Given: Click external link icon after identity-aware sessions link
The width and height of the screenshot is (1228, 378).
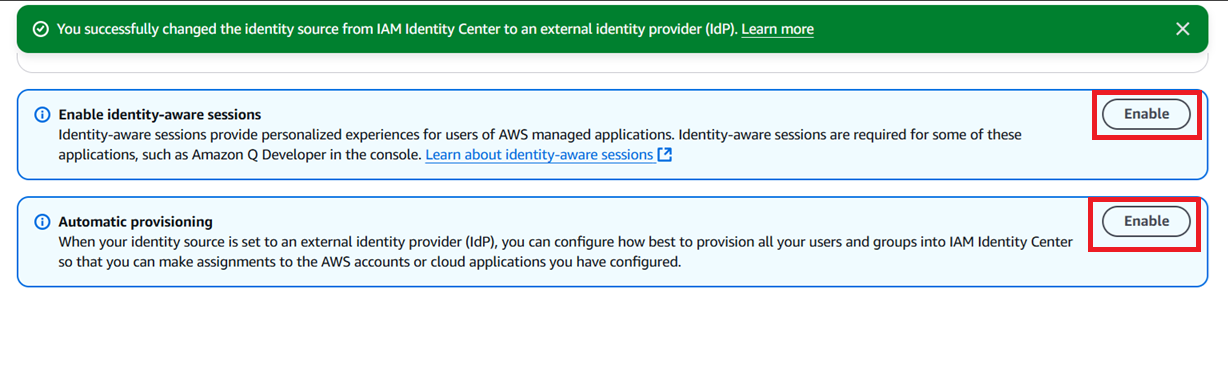Looking at the screenshot, I should coord(664,155).
